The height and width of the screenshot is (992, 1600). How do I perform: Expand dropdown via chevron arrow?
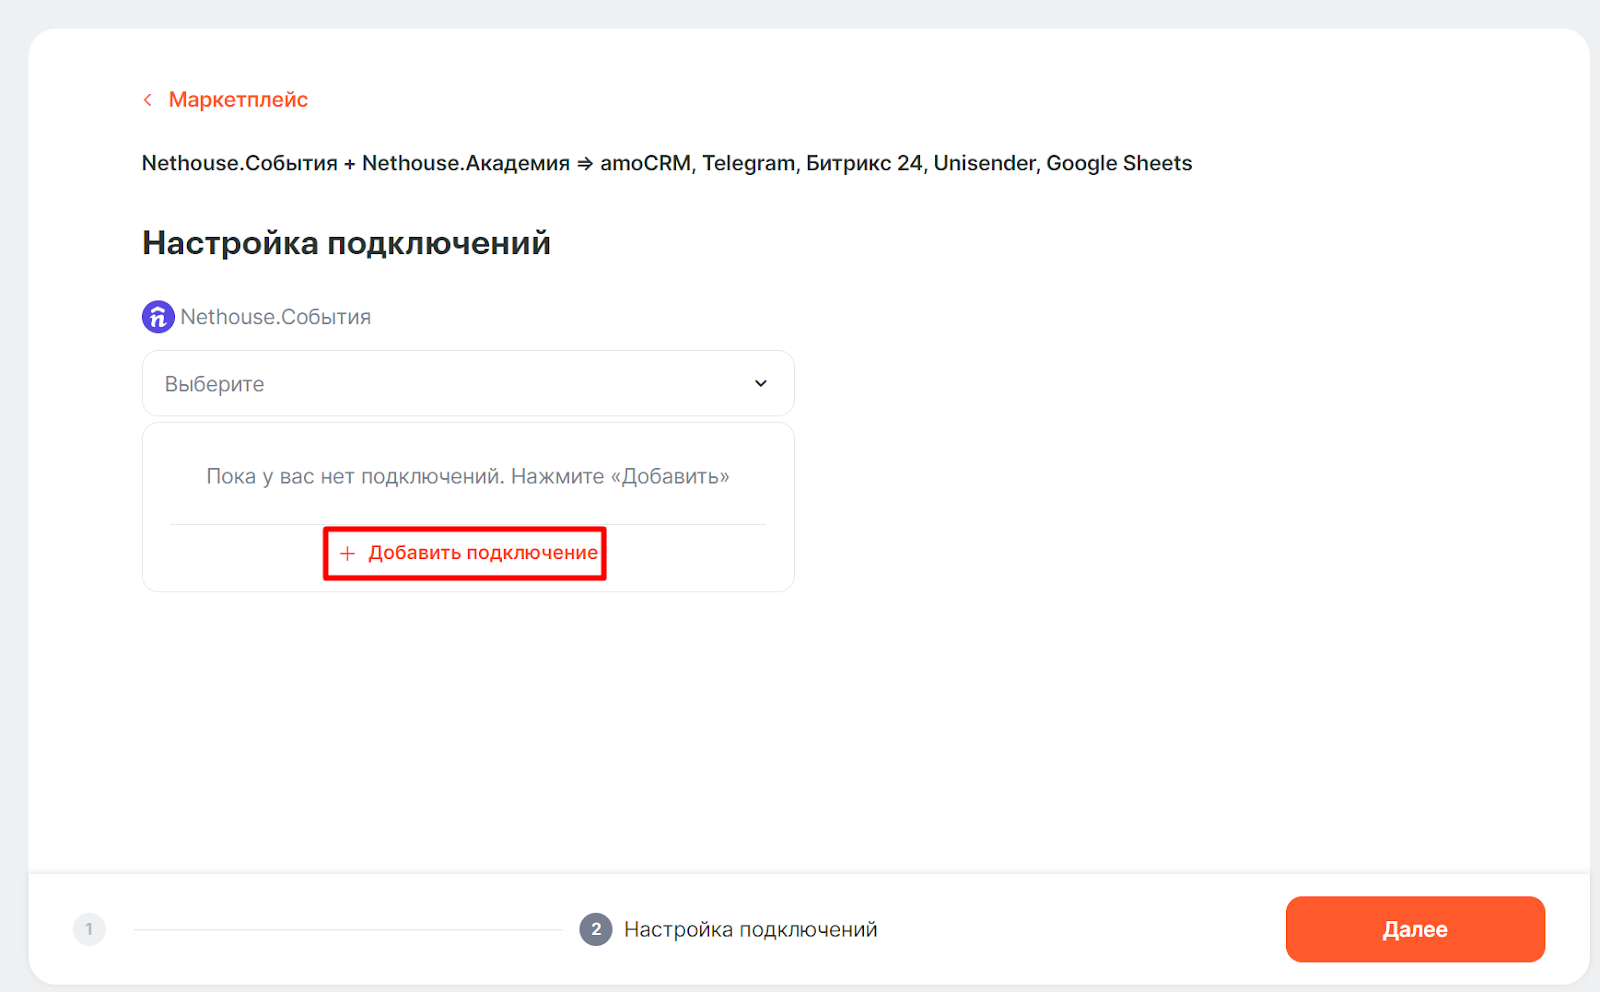pos(761,383)
